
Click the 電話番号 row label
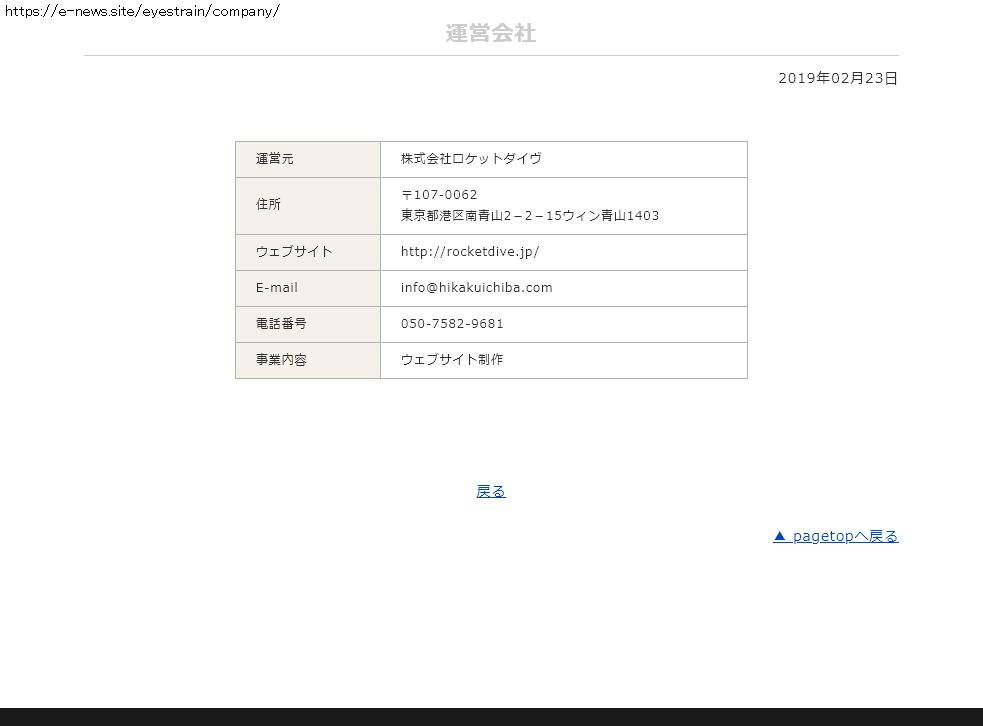281,324
